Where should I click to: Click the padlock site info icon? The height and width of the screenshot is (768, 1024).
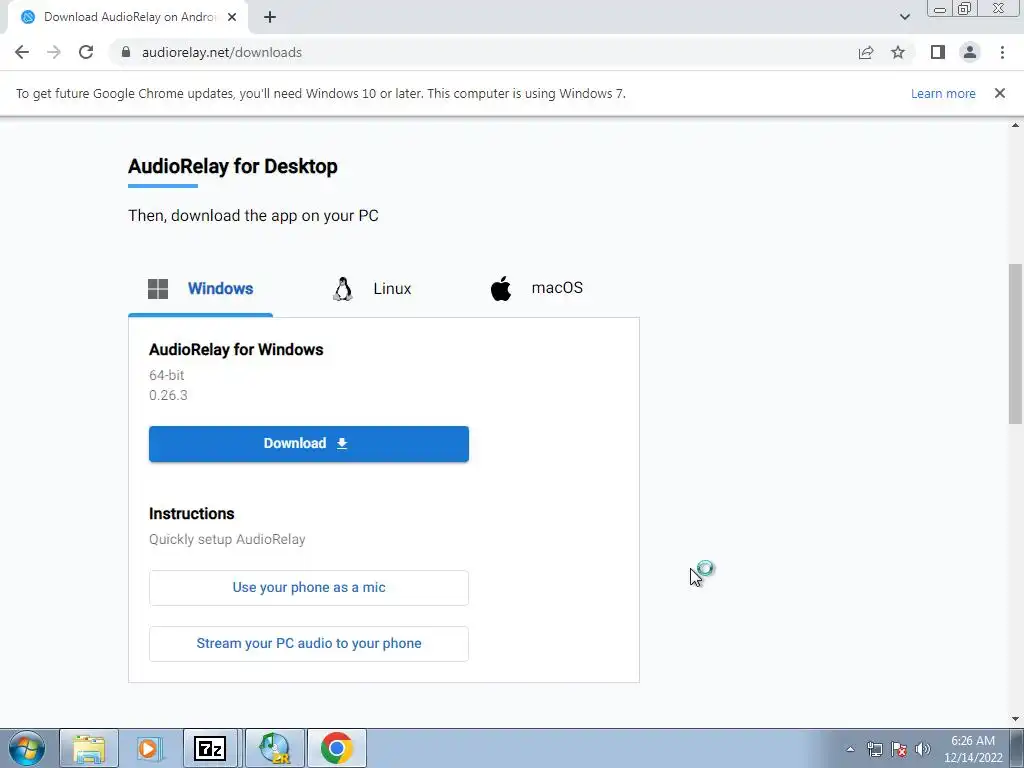(x=126, y=52)
